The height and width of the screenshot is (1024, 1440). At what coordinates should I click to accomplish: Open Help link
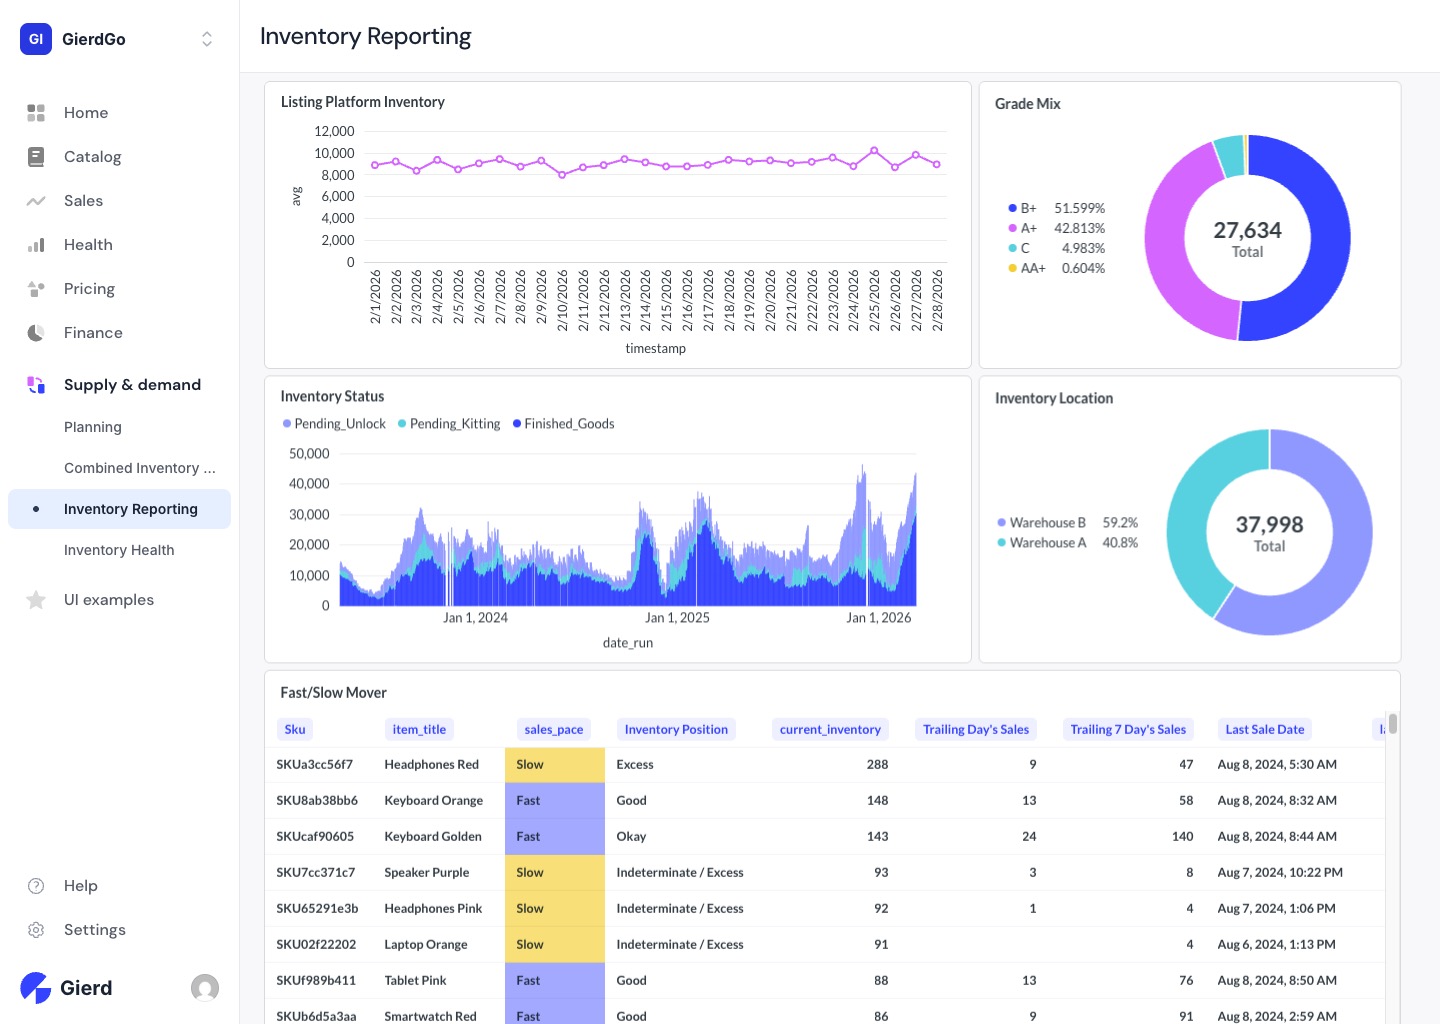pos(81,886)
